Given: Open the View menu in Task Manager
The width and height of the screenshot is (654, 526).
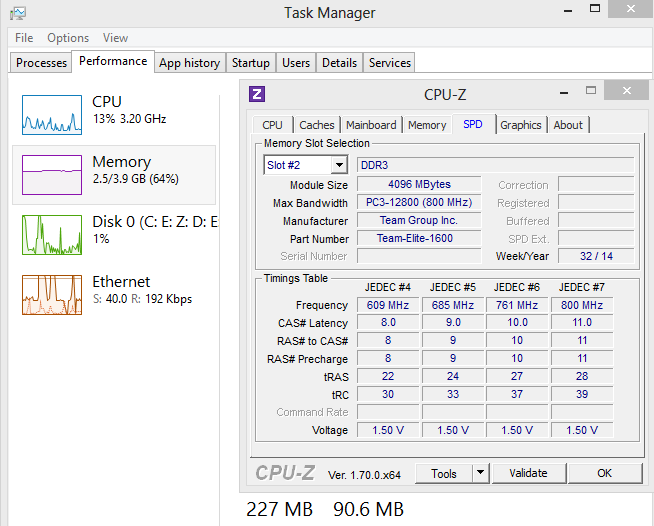Looking at the screenshot, I should click(x=116, y=38).
